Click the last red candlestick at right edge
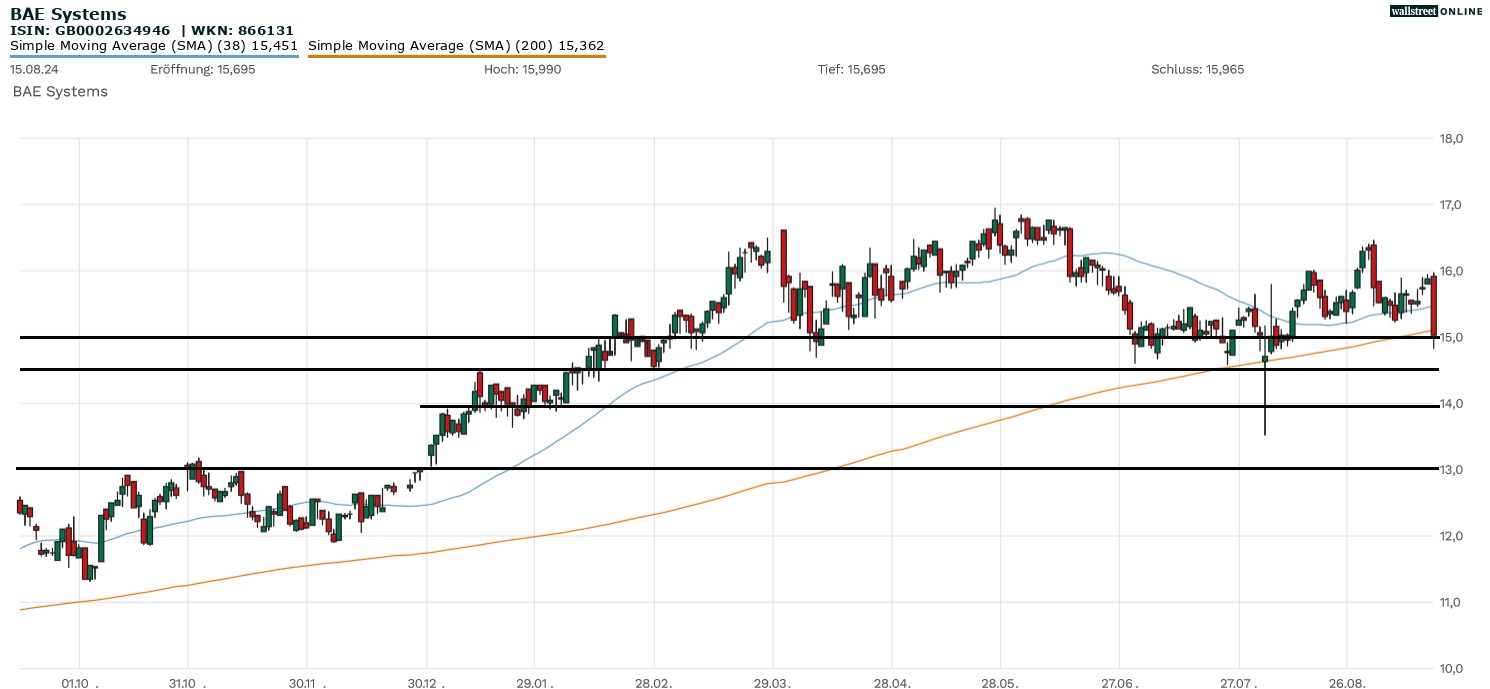This screenshot has width=1490, height=689. click(x=1434, y=305)
